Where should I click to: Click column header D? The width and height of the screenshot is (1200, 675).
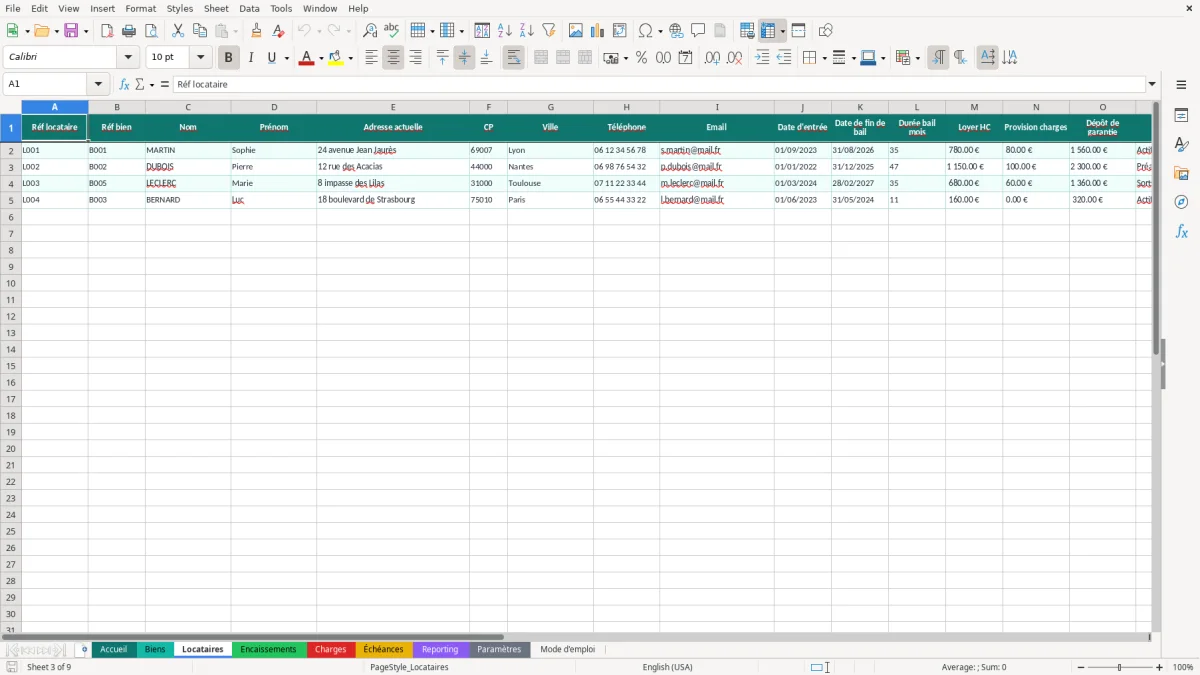tap(274, 107)
